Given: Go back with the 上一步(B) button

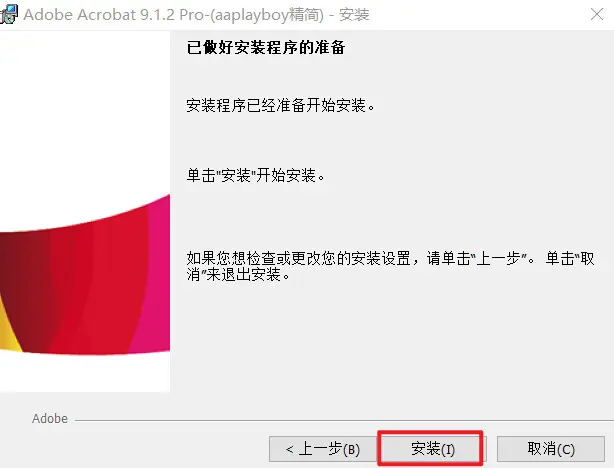Looking at the screenshot, I should [323, 449].
